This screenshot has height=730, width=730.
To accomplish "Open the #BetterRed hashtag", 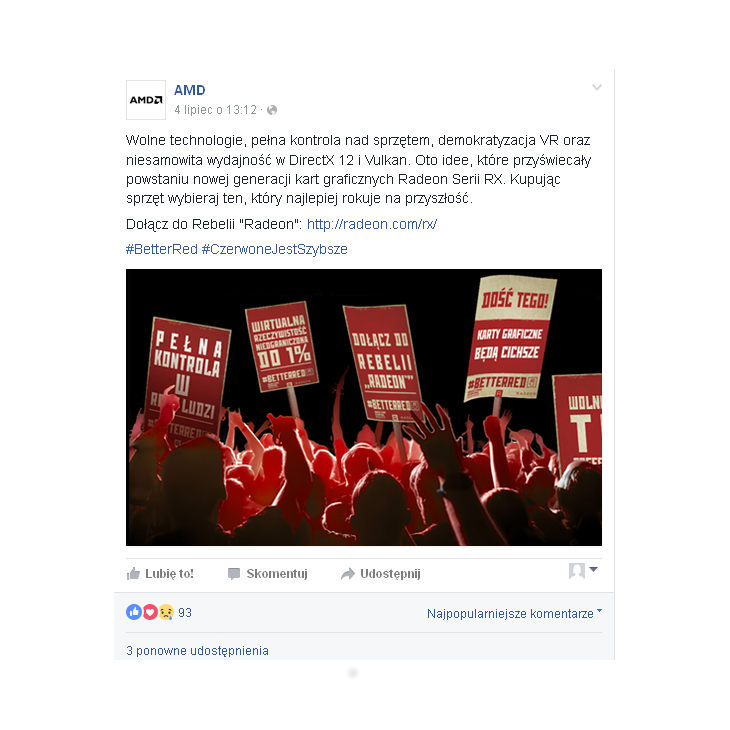I will click(x=162, y=249).
